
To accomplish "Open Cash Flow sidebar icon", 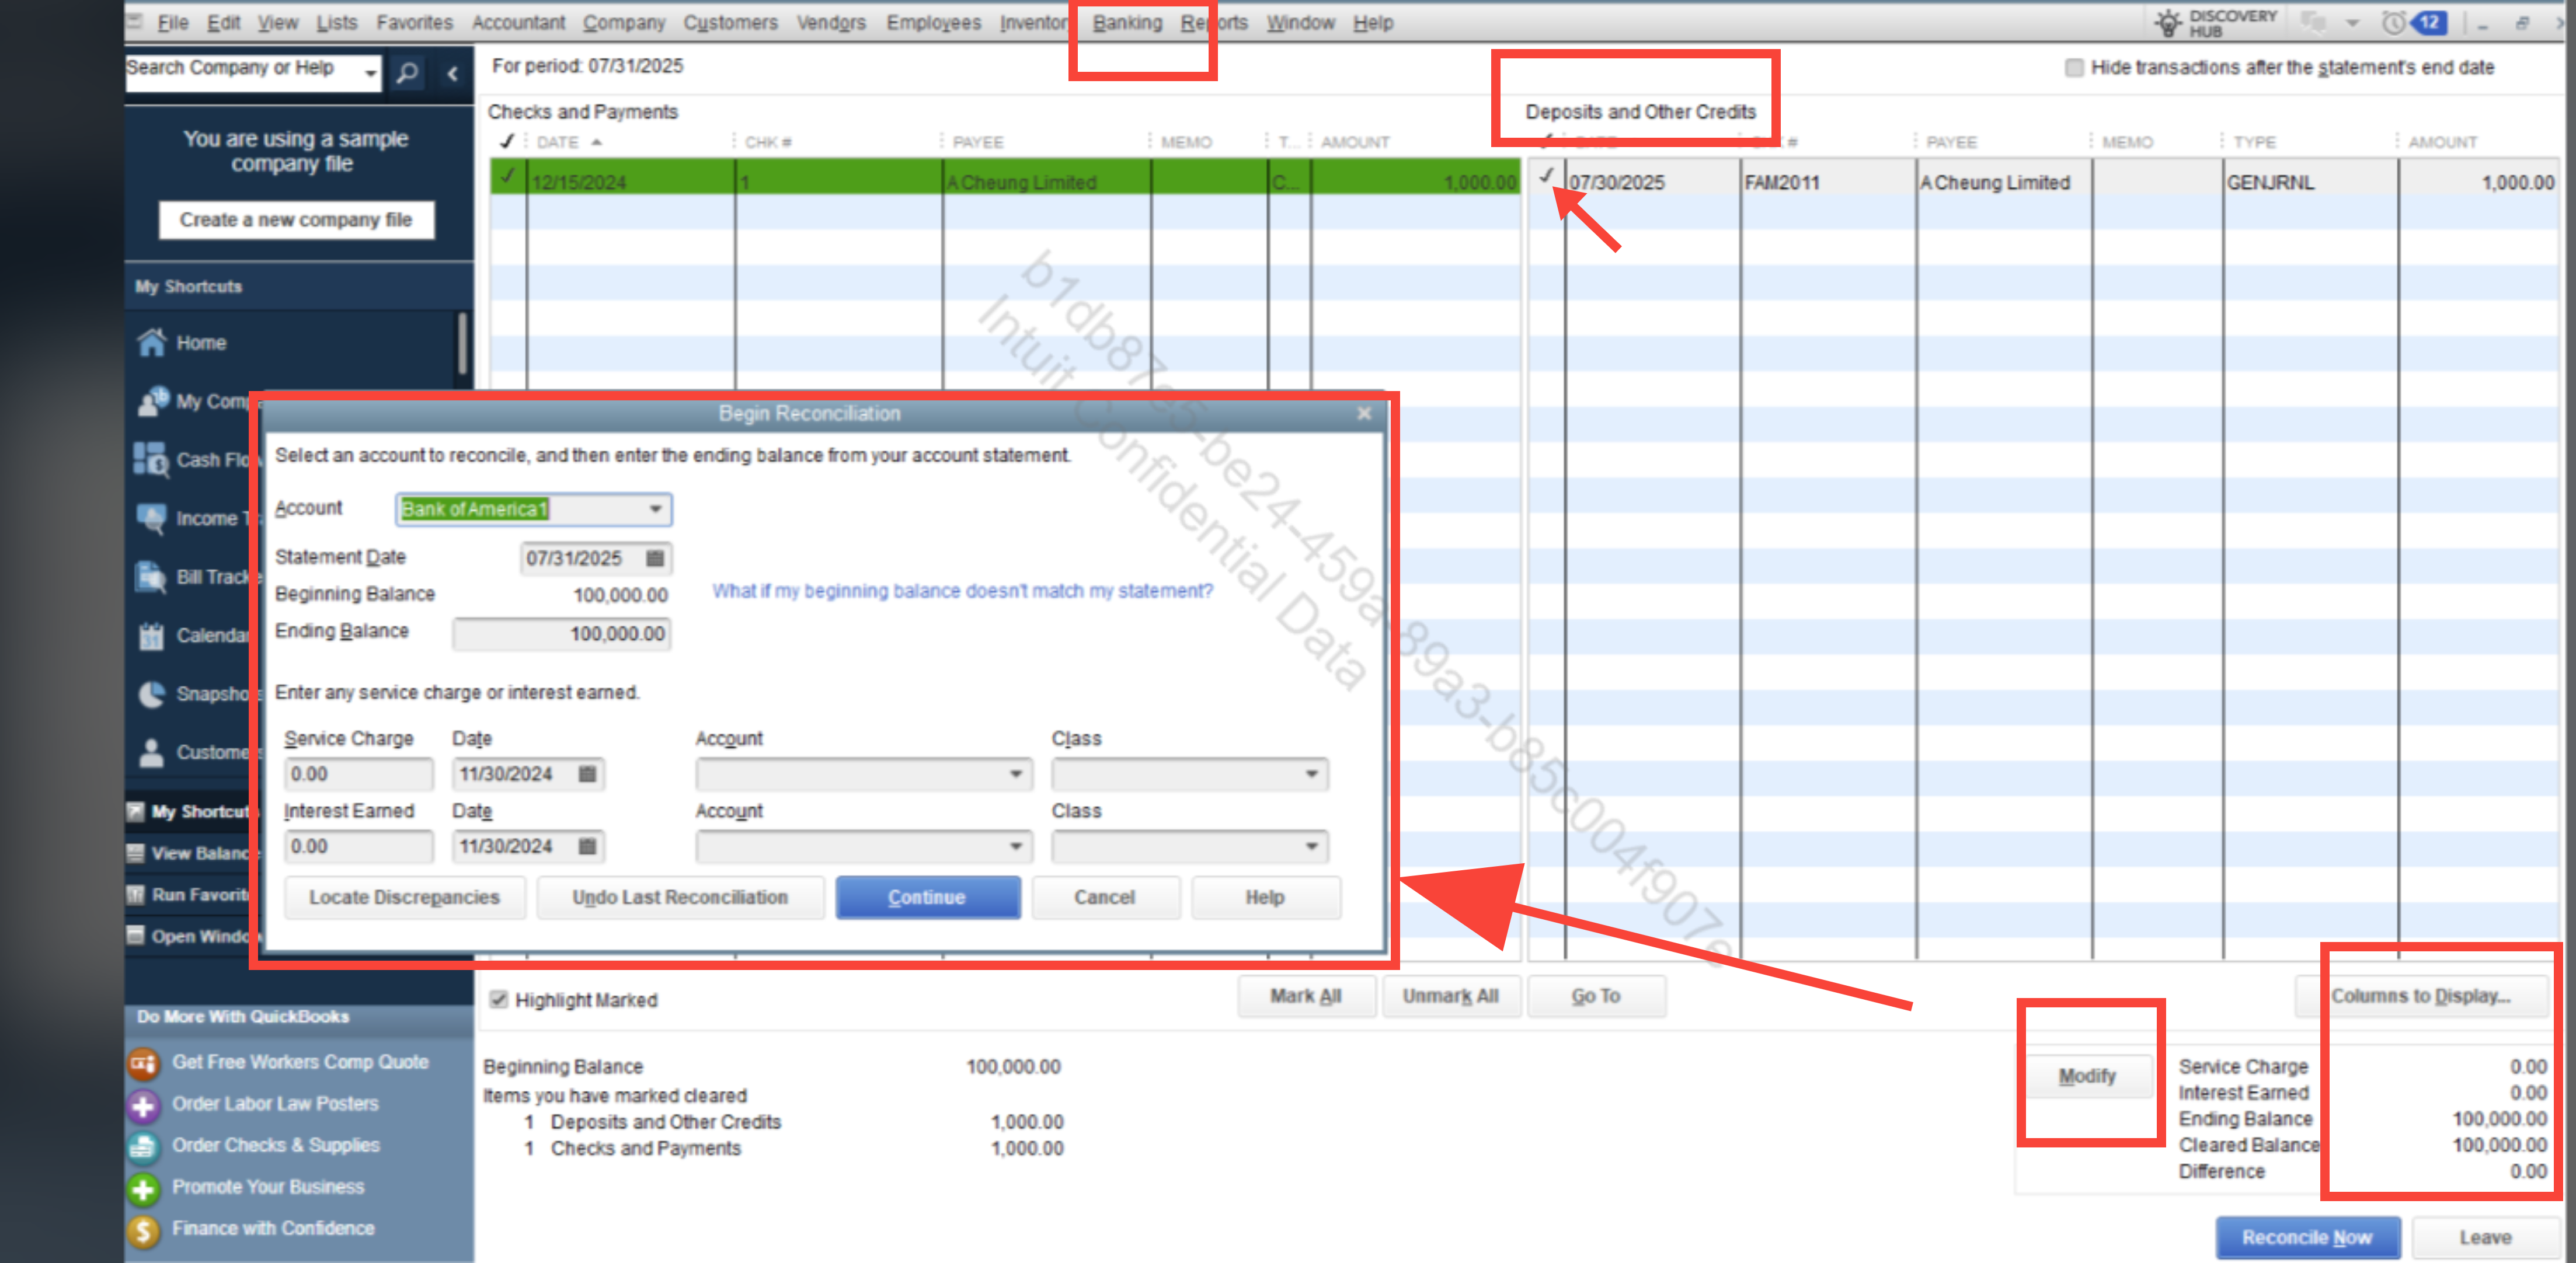I will (x=152, y=459).
